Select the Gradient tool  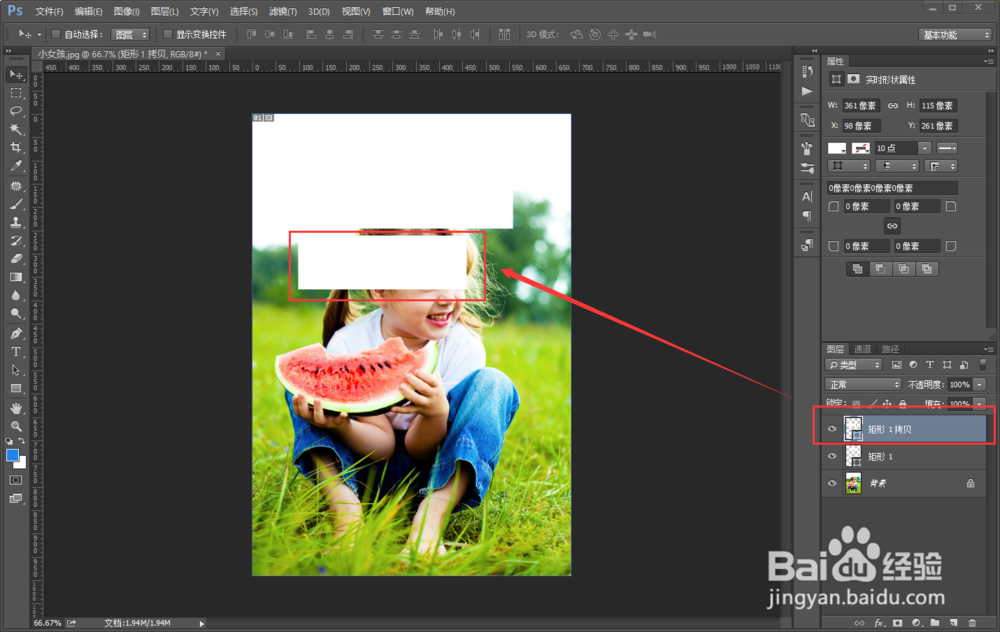click(16, 277)
